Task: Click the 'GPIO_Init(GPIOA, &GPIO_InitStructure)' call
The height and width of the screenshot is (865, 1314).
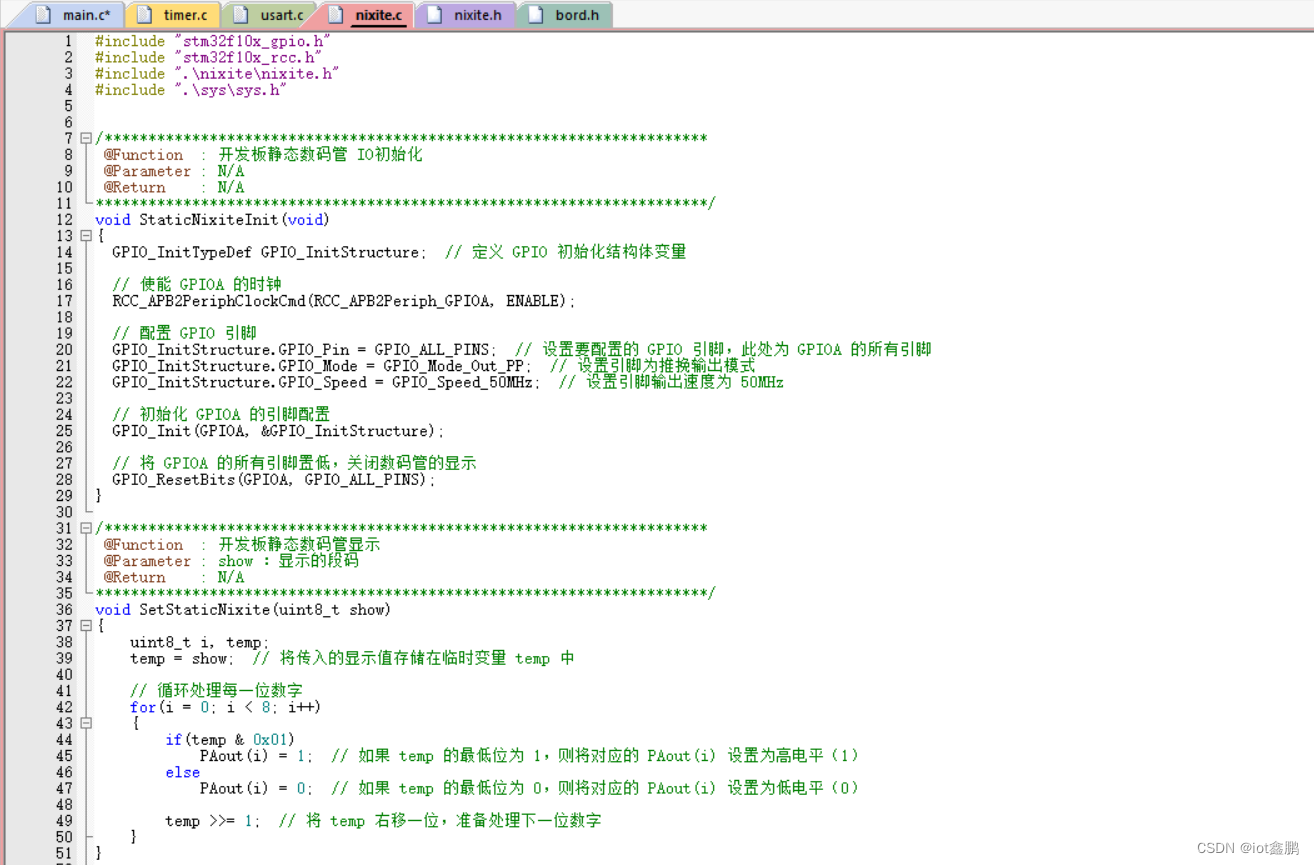Action: 278,431
